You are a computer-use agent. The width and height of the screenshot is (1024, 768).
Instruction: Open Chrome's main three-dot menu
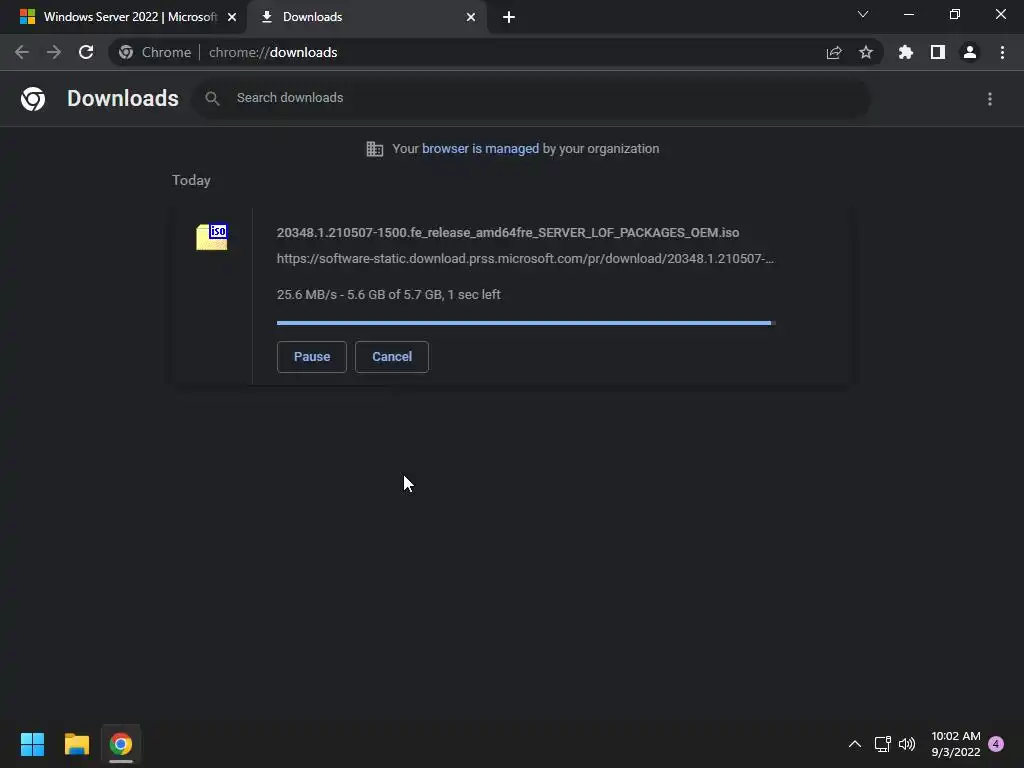[1002, 52]
